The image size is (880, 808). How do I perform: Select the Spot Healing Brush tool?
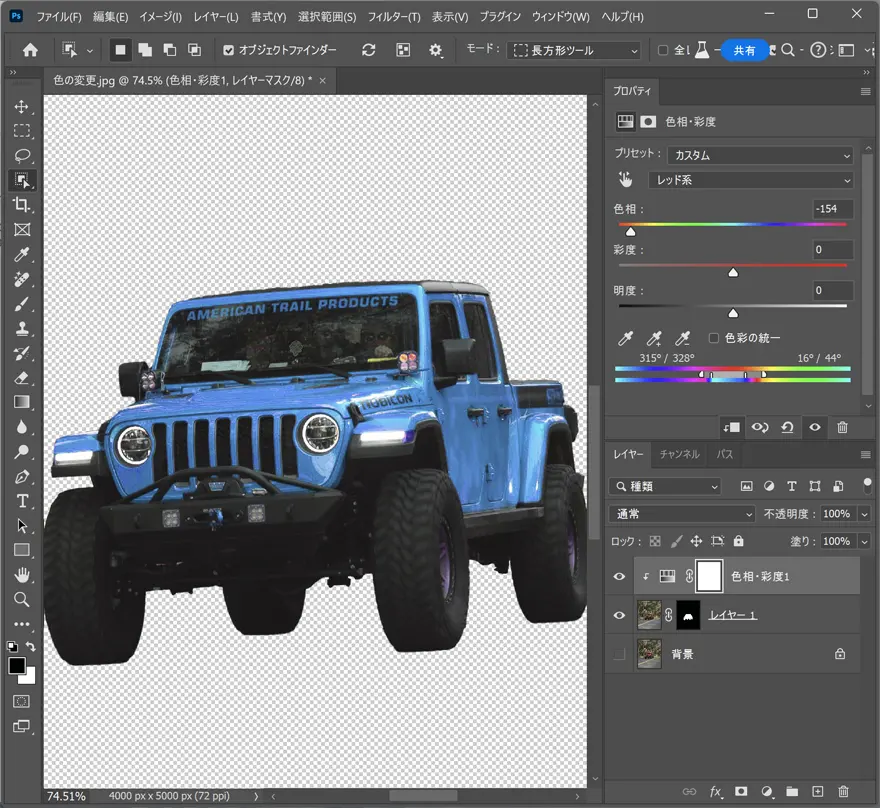(21, 279)
